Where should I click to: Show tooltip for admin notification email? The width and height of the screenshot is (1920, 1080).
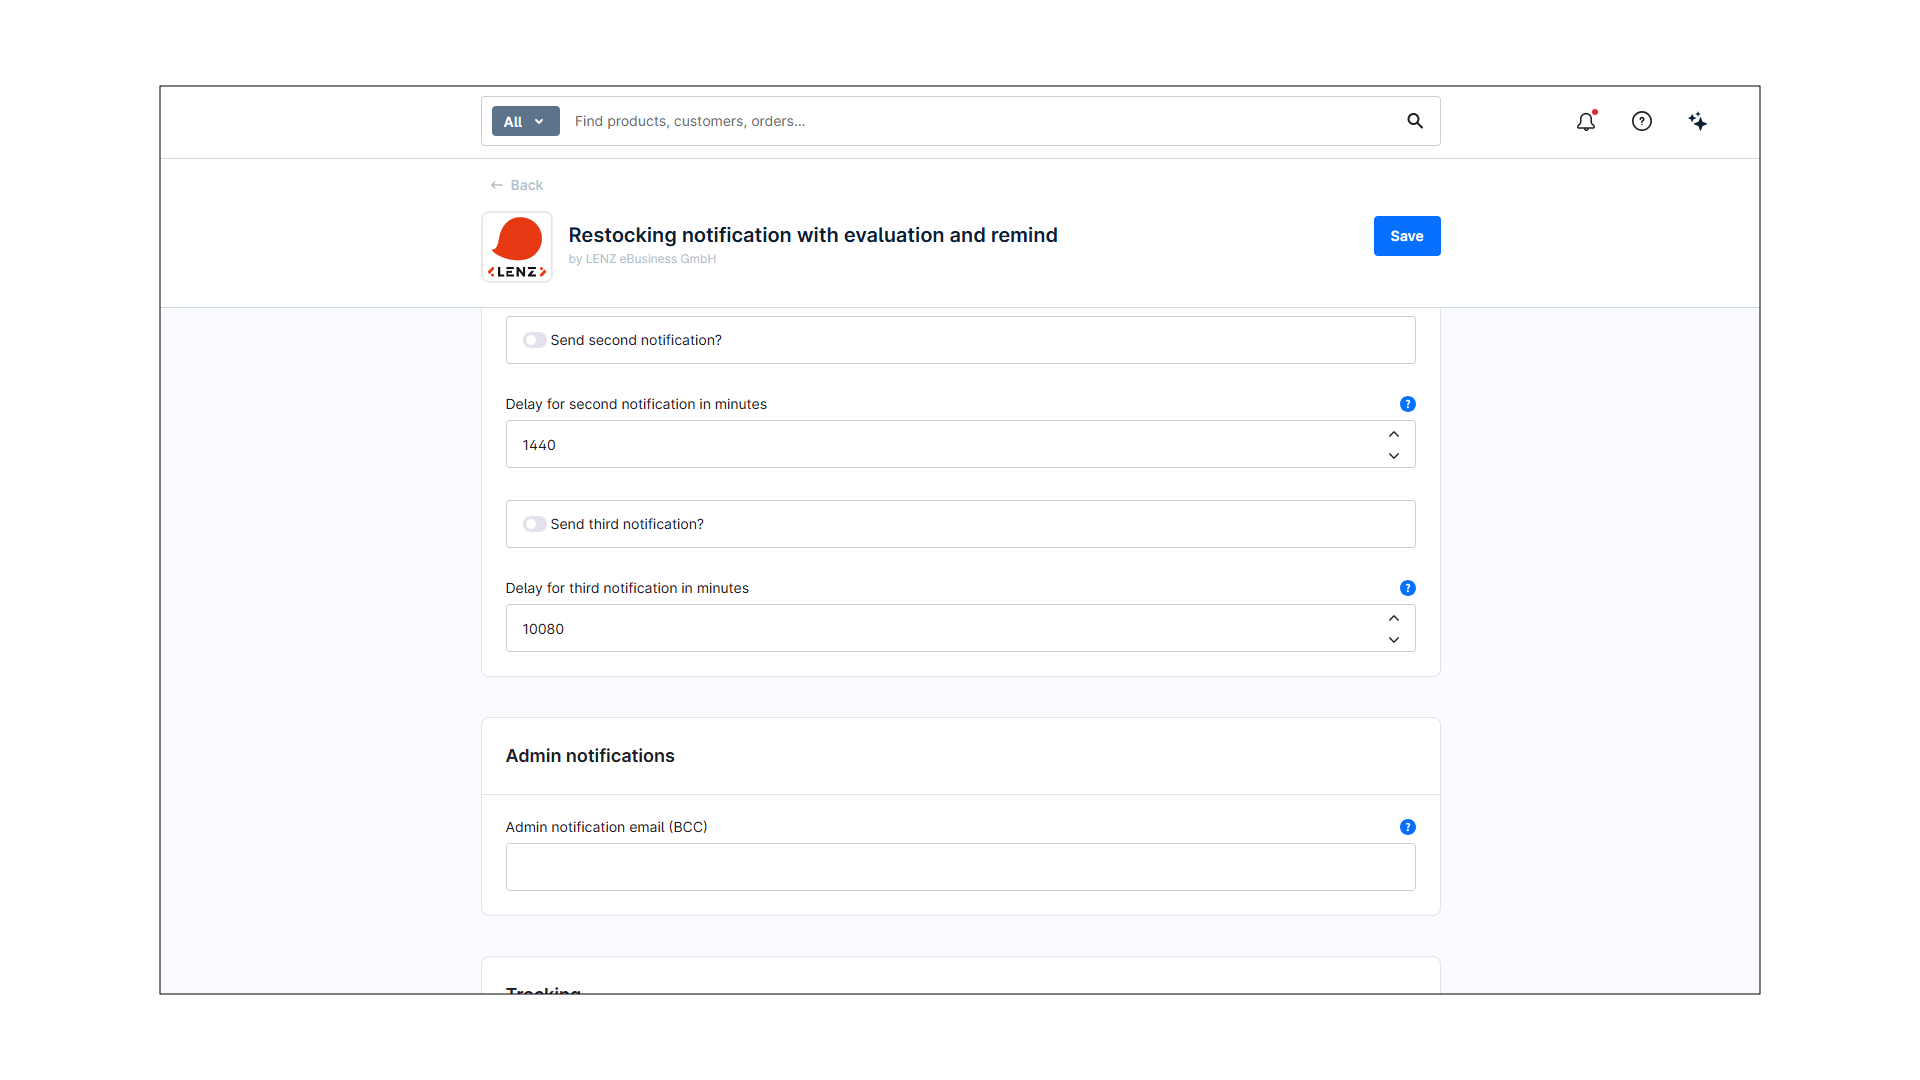1407,827
